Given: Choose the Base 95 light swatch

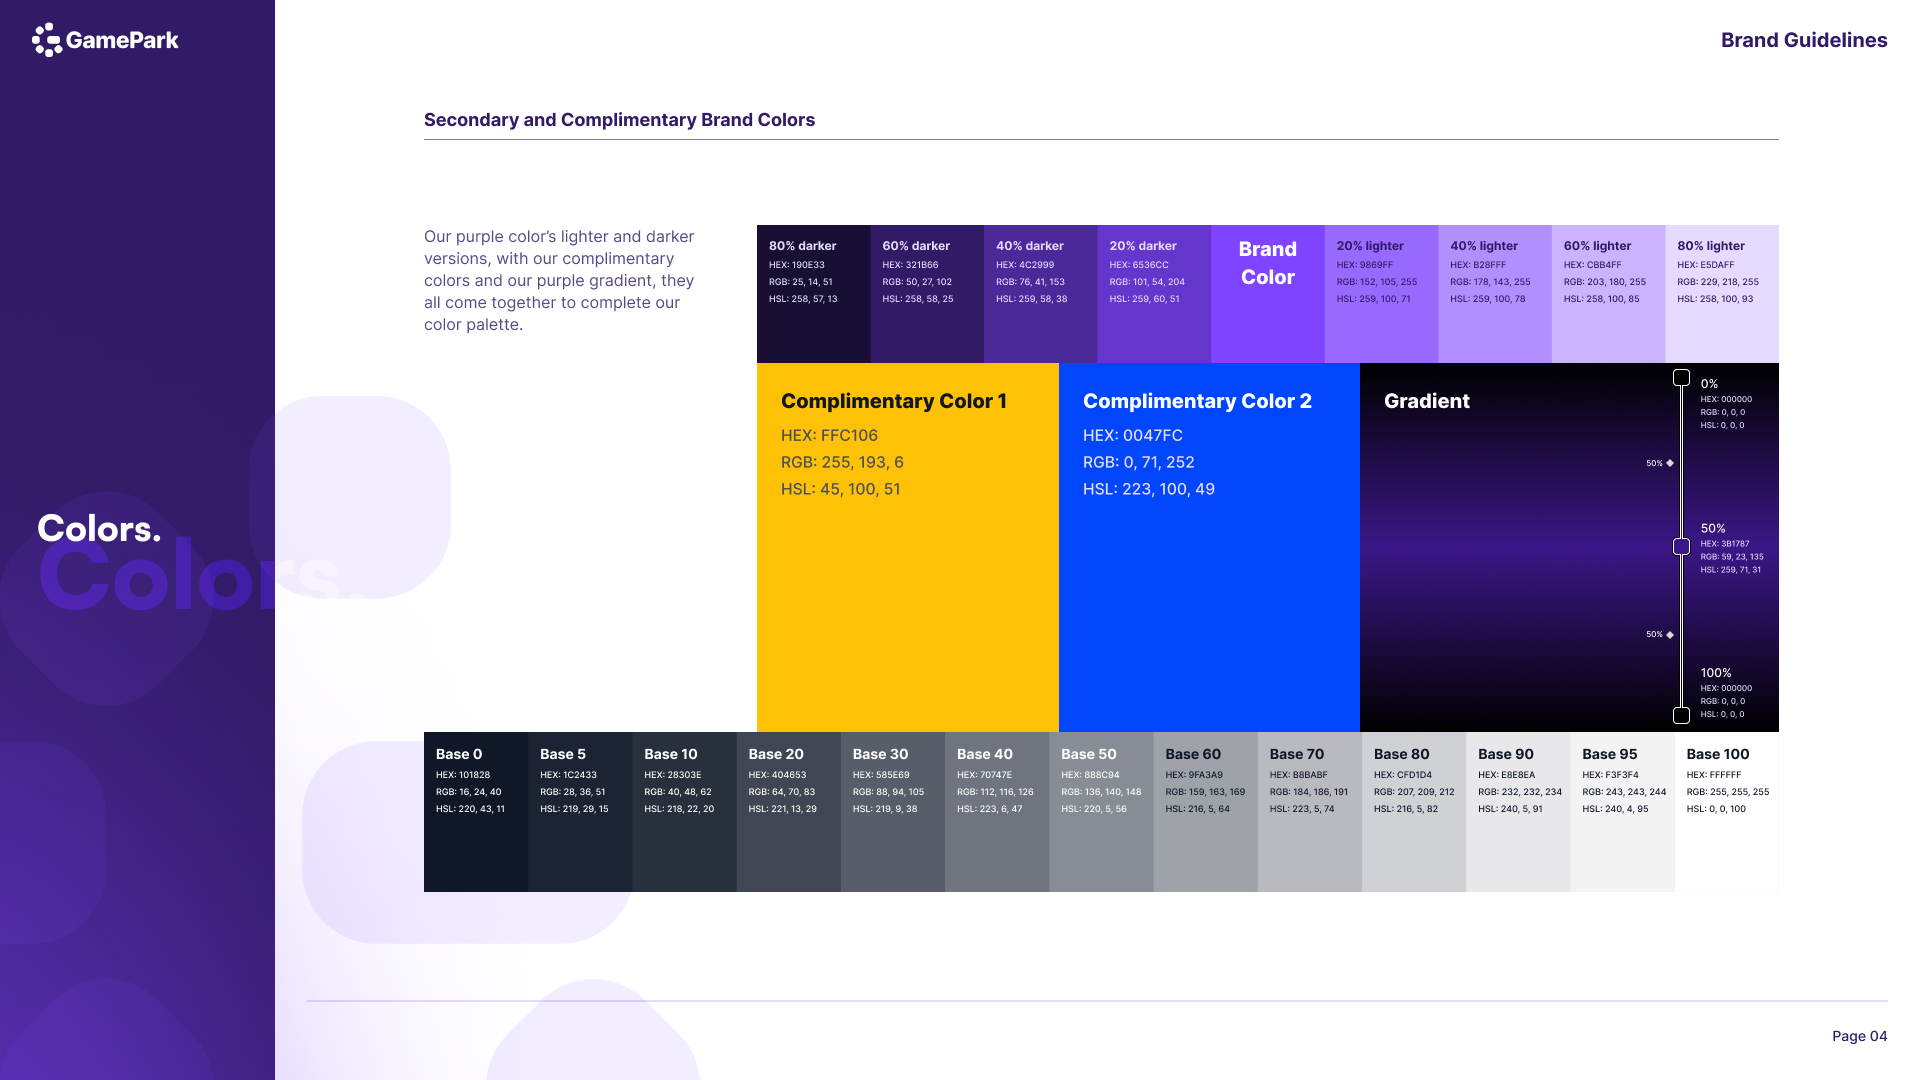Looking at the screenshot, I should 1623,812.
